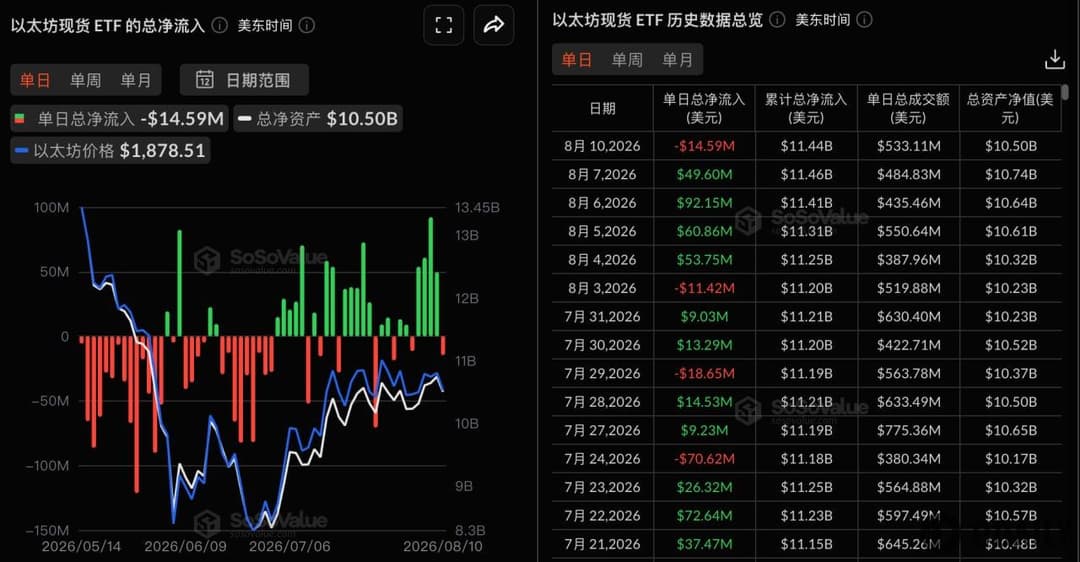1080x562 pixels.
Task: Click the $630.40M volume cell
Action: 908,317
